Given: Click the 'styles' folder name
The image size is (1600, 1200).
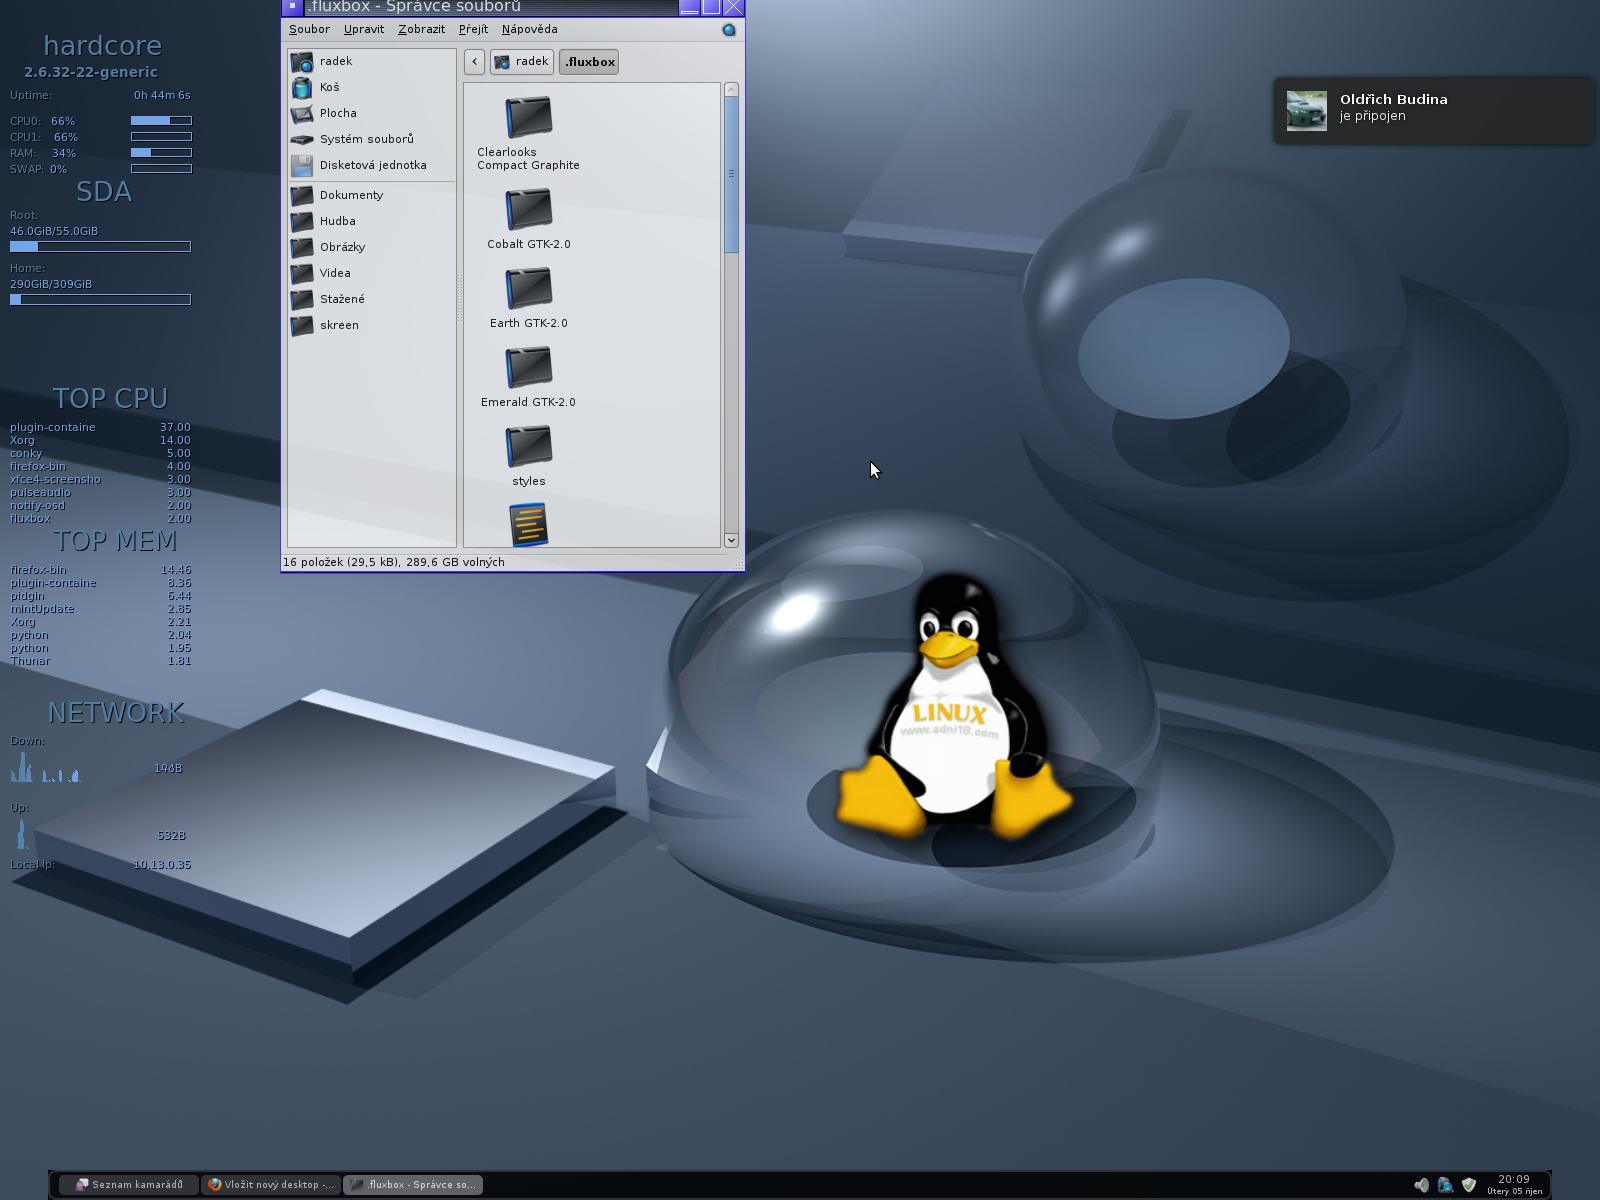Looking at the screenshot, I should [528, 481].
